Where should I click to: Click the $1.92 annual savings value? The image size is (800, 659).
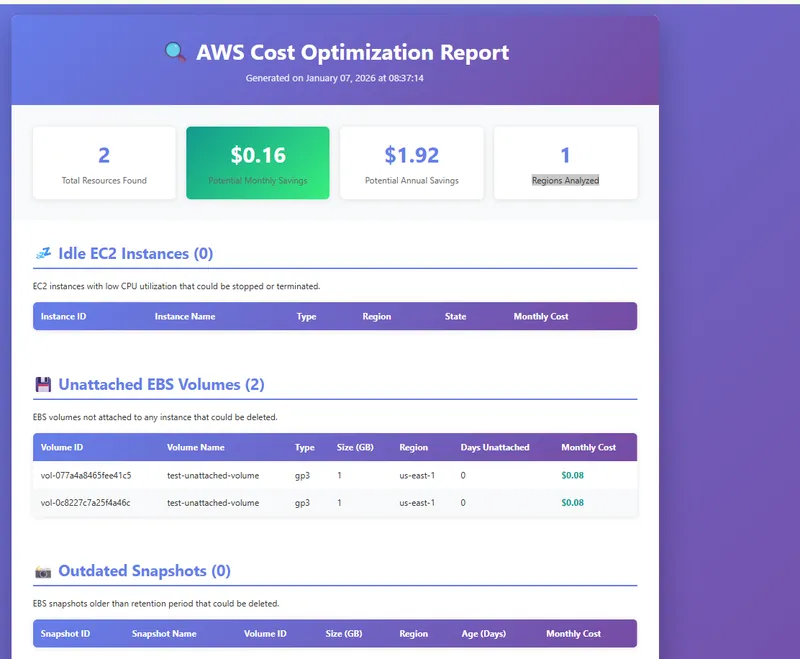pyautogui.click(x=412, y=155)
